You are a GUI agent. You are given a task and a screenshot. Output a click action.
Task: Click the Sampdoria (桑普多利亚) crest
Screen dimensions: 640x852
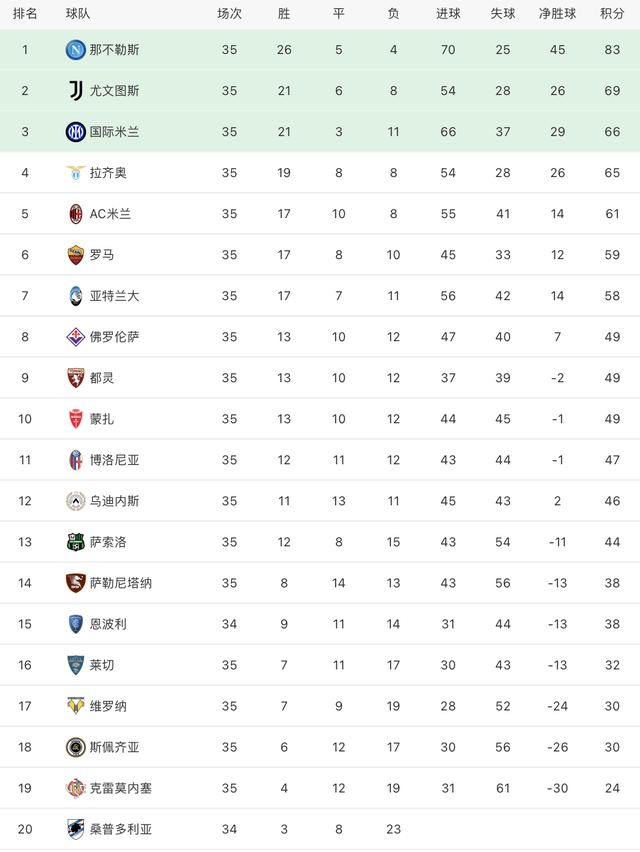click(x=75, y=829)
